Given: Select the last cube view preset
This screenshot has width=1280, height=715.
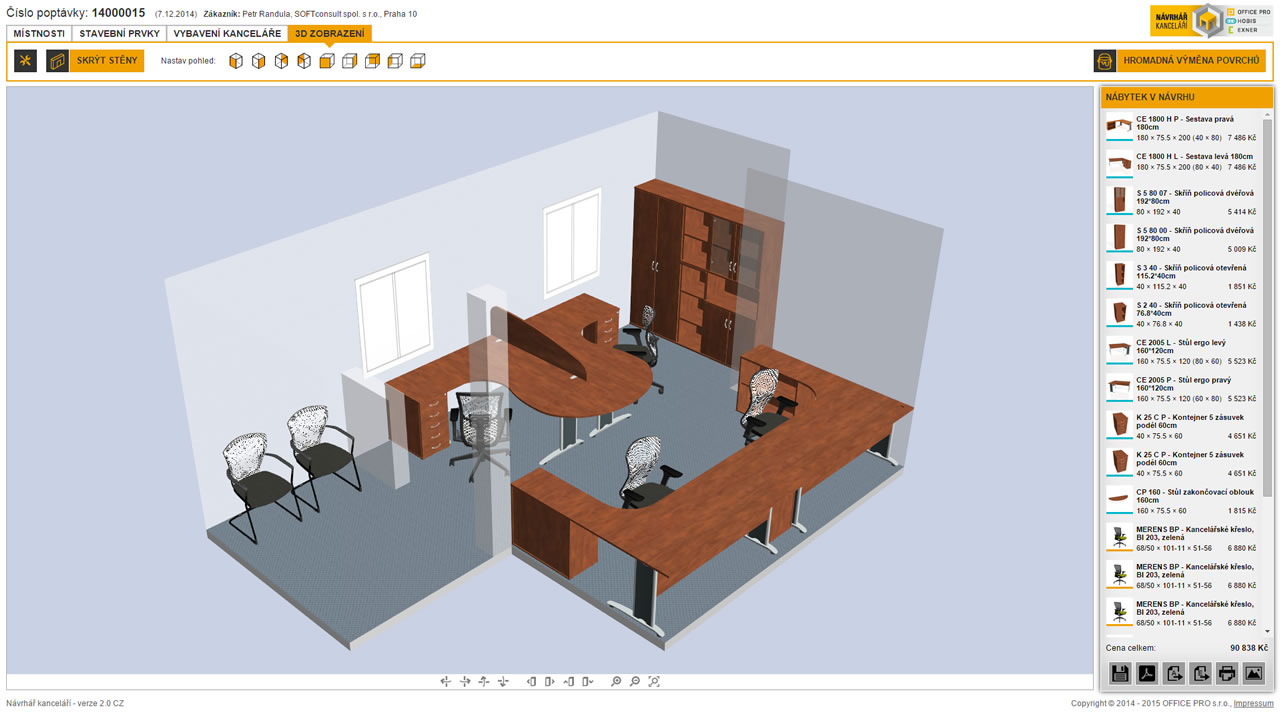Looking at the screenshot, I should (x=417, y=61).
